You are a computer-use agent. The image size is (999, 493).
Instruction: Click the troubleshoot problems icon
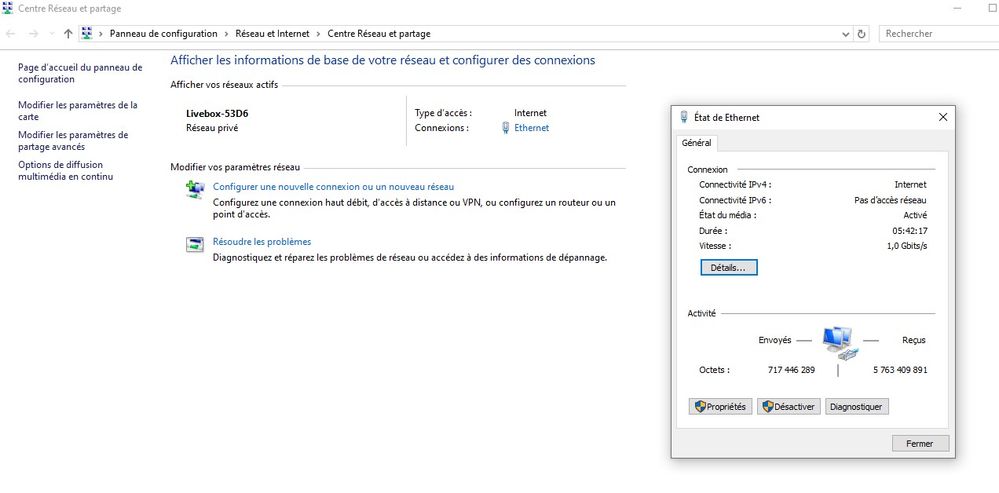(x=195, y=245)
